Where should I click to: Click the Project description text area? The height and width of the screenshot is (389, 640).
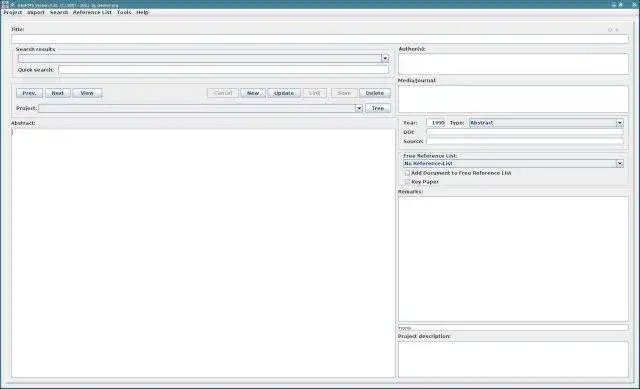point(513,359)
